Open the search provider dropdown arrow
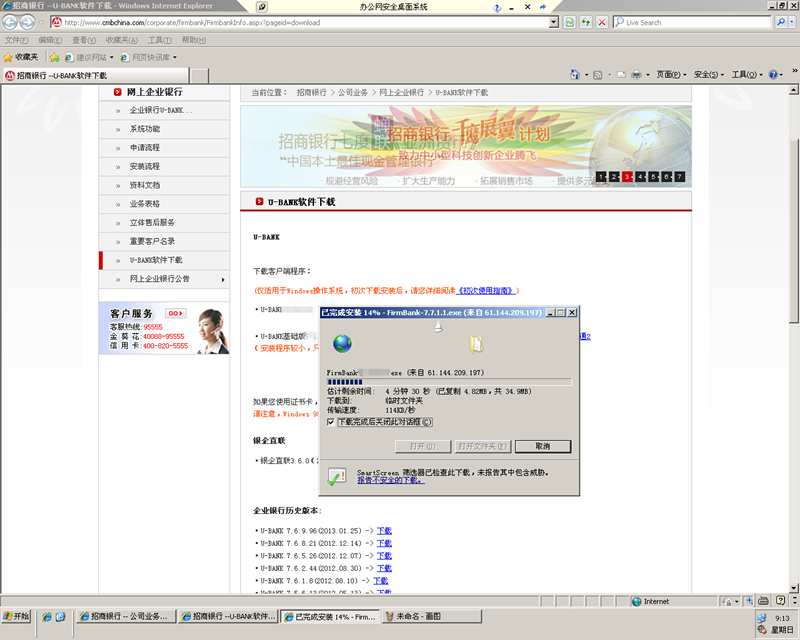The image size is (800, 640). click(x=792, y=22)
